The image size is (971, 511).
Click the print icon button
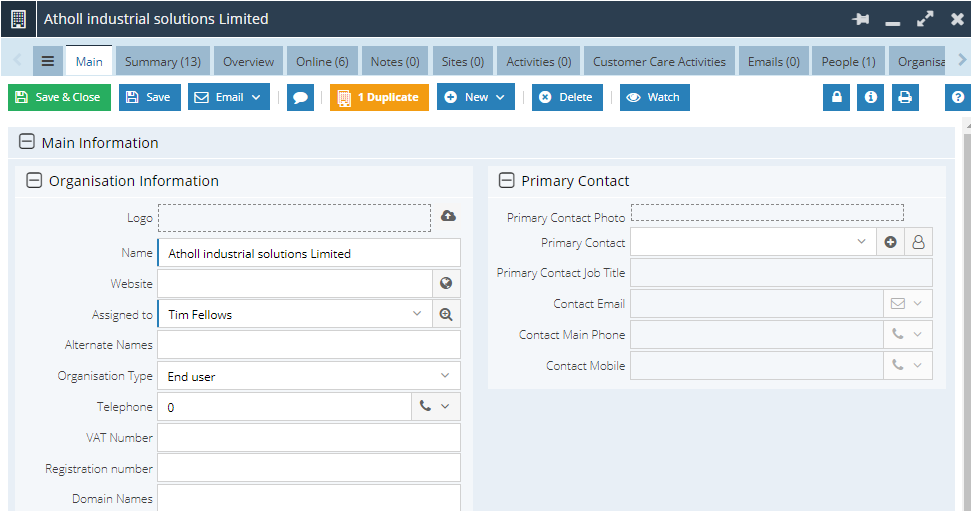(x=905, y=98)
